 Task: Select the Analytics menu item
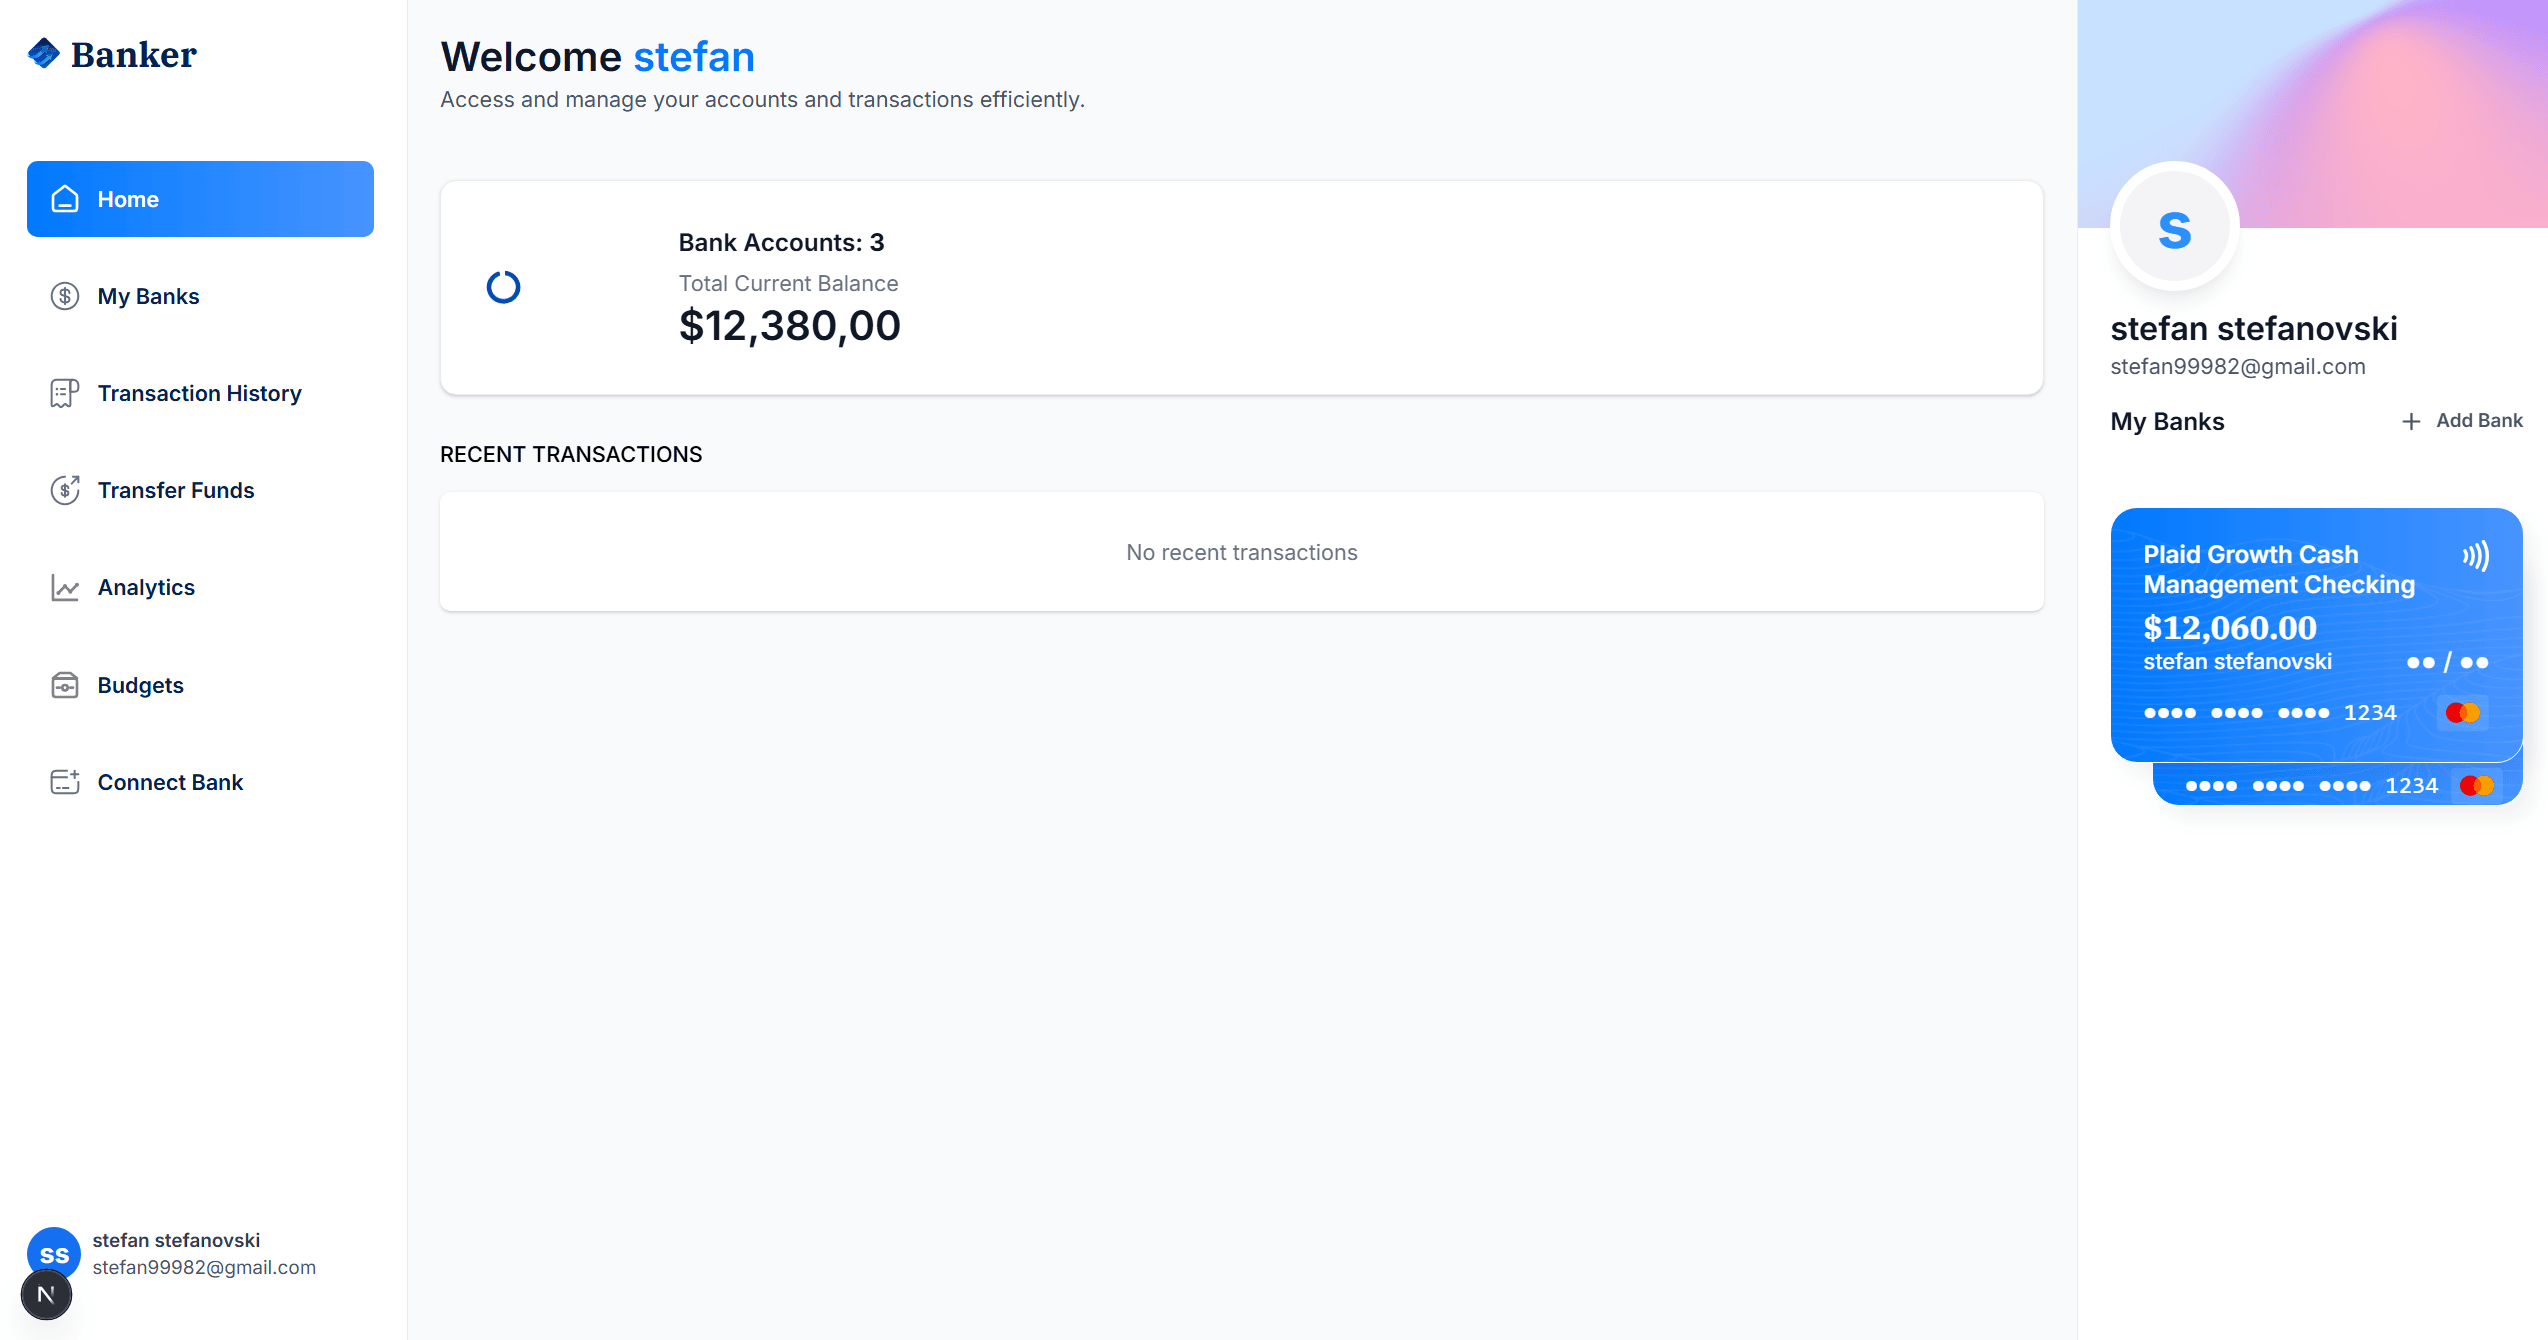[x=146, y=587]
